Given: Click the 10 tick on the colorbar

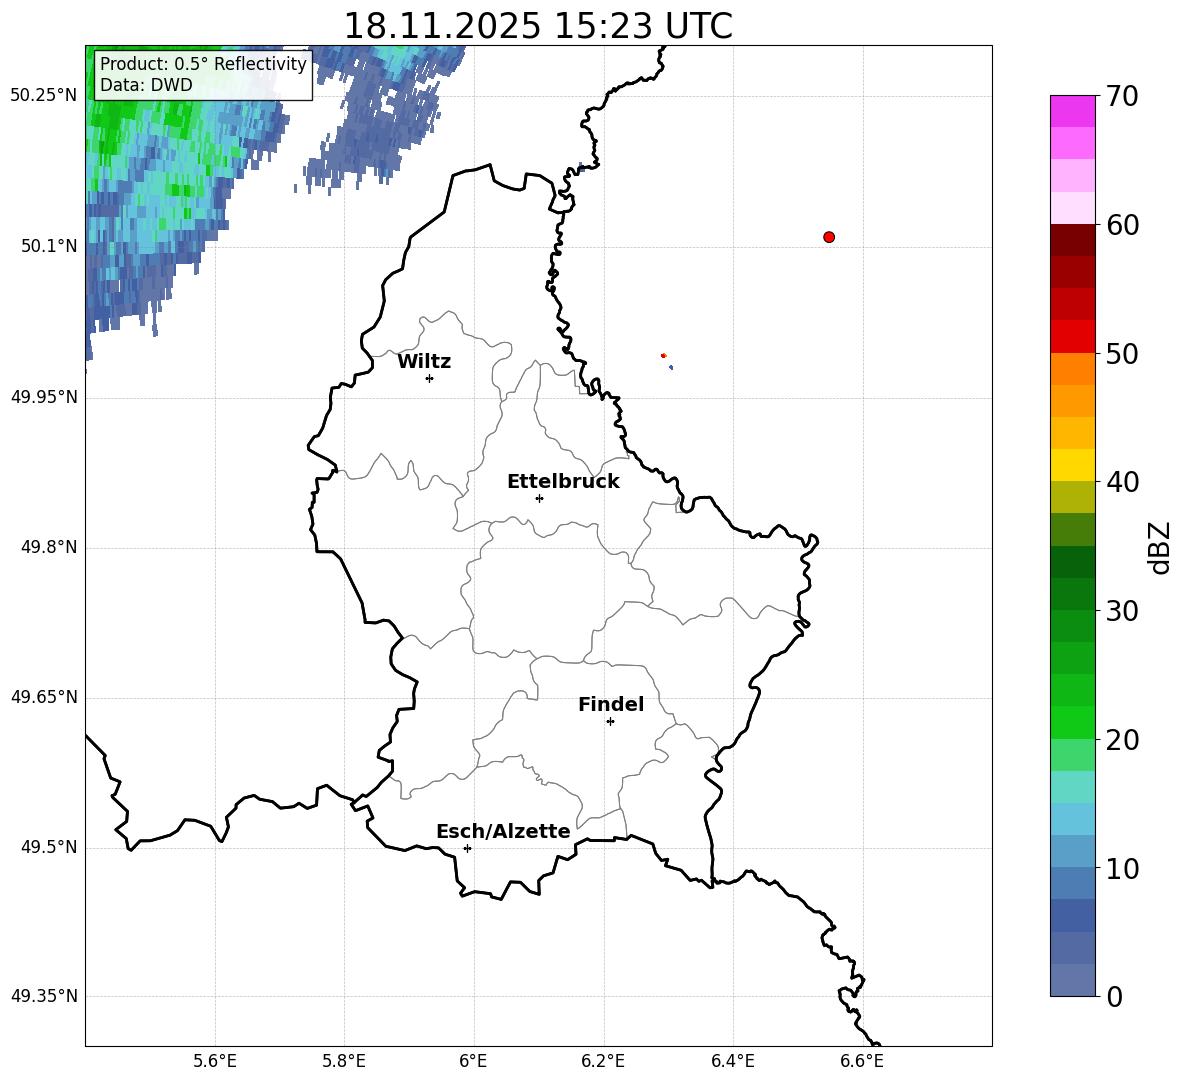Looking at the screenshot, I should pos(1122,868).
